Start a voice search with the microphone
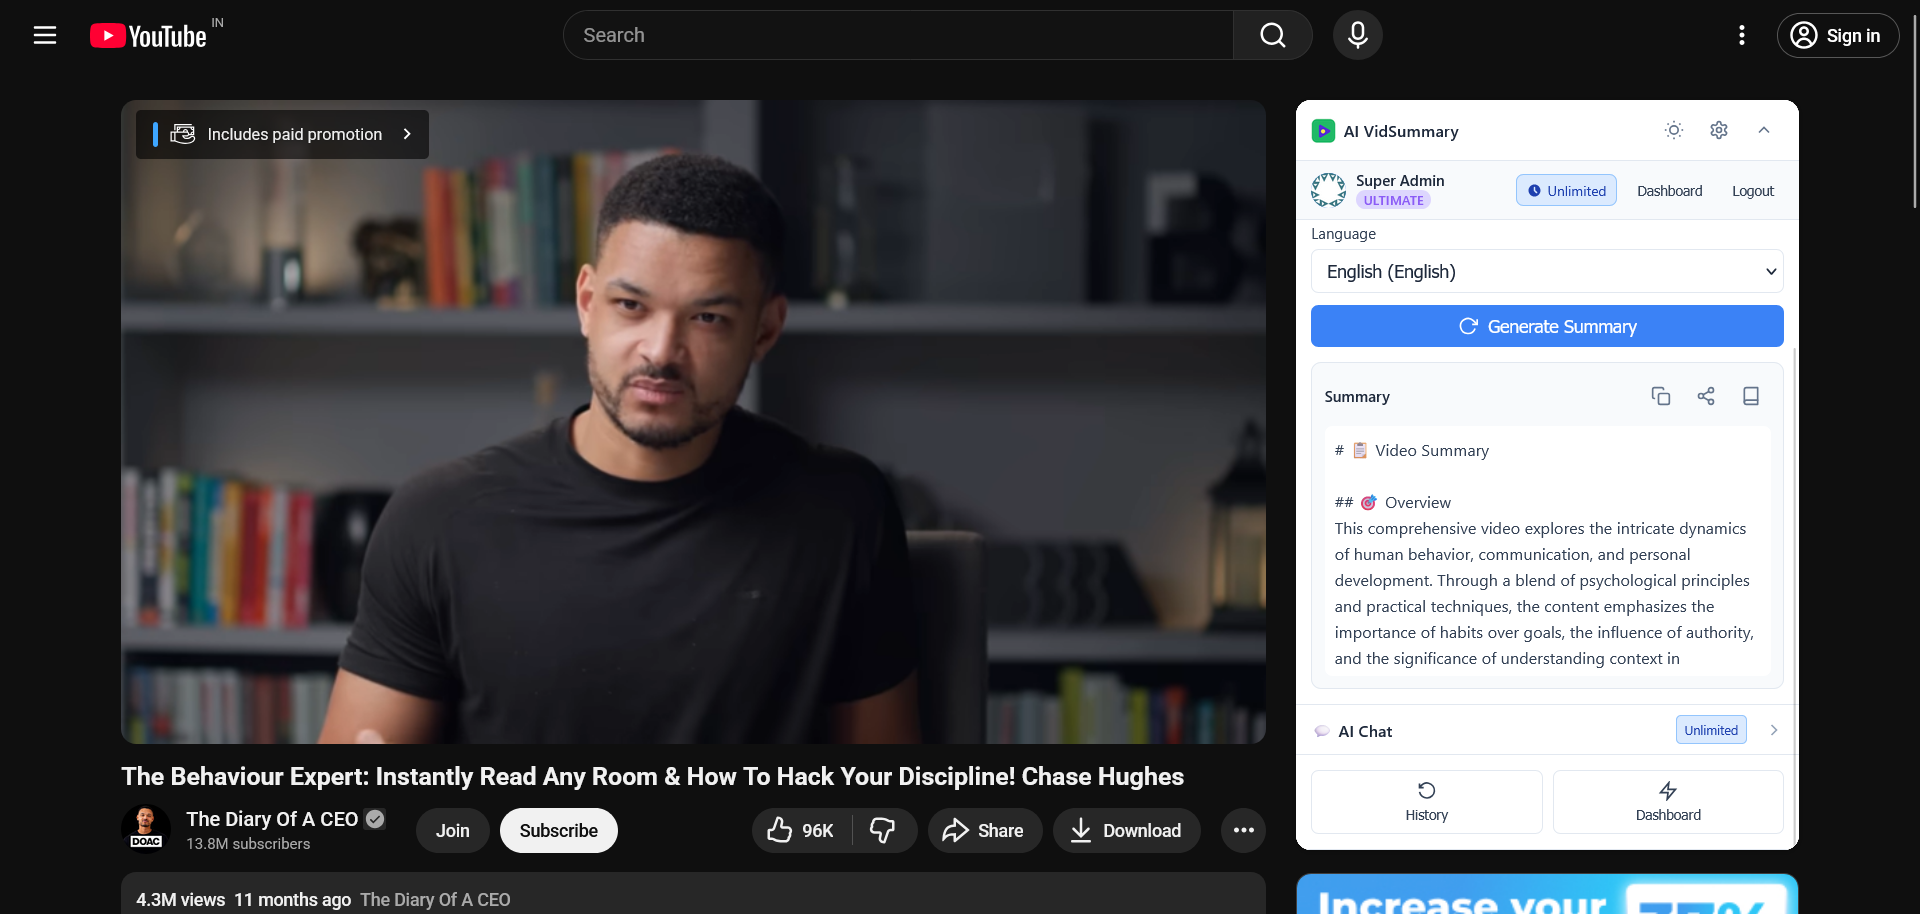The height and width of the screenshot is (915, 1920). 1357,35
